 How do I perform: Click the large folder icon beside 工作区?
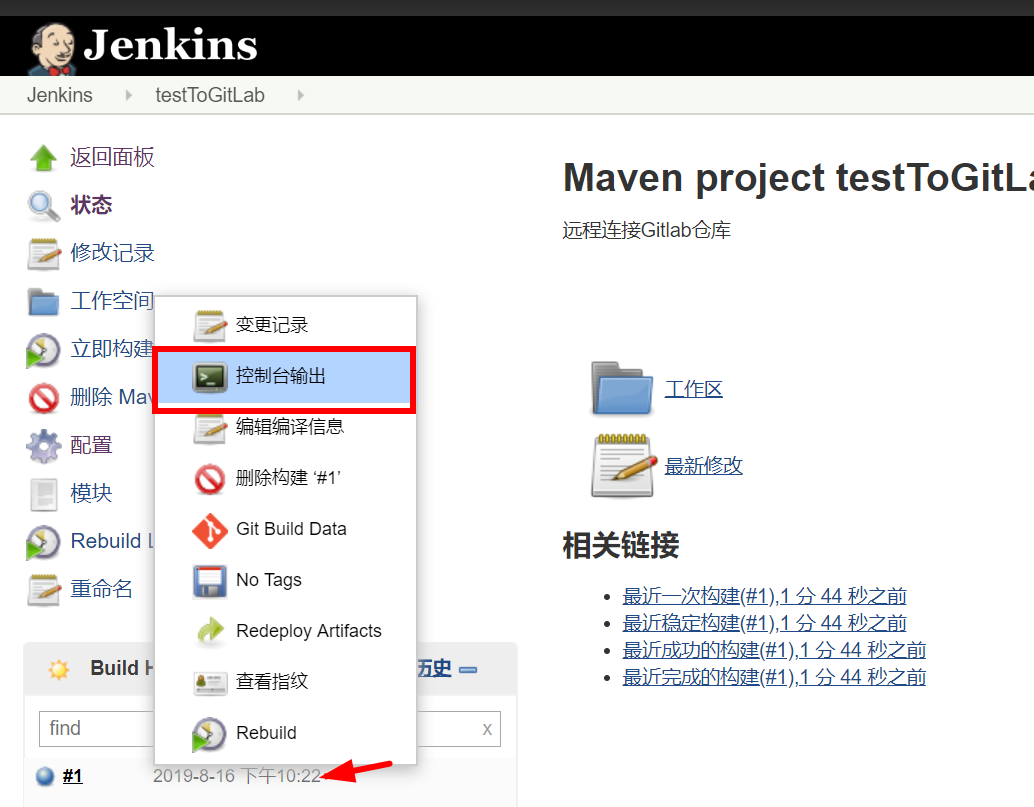pos(622,388)
